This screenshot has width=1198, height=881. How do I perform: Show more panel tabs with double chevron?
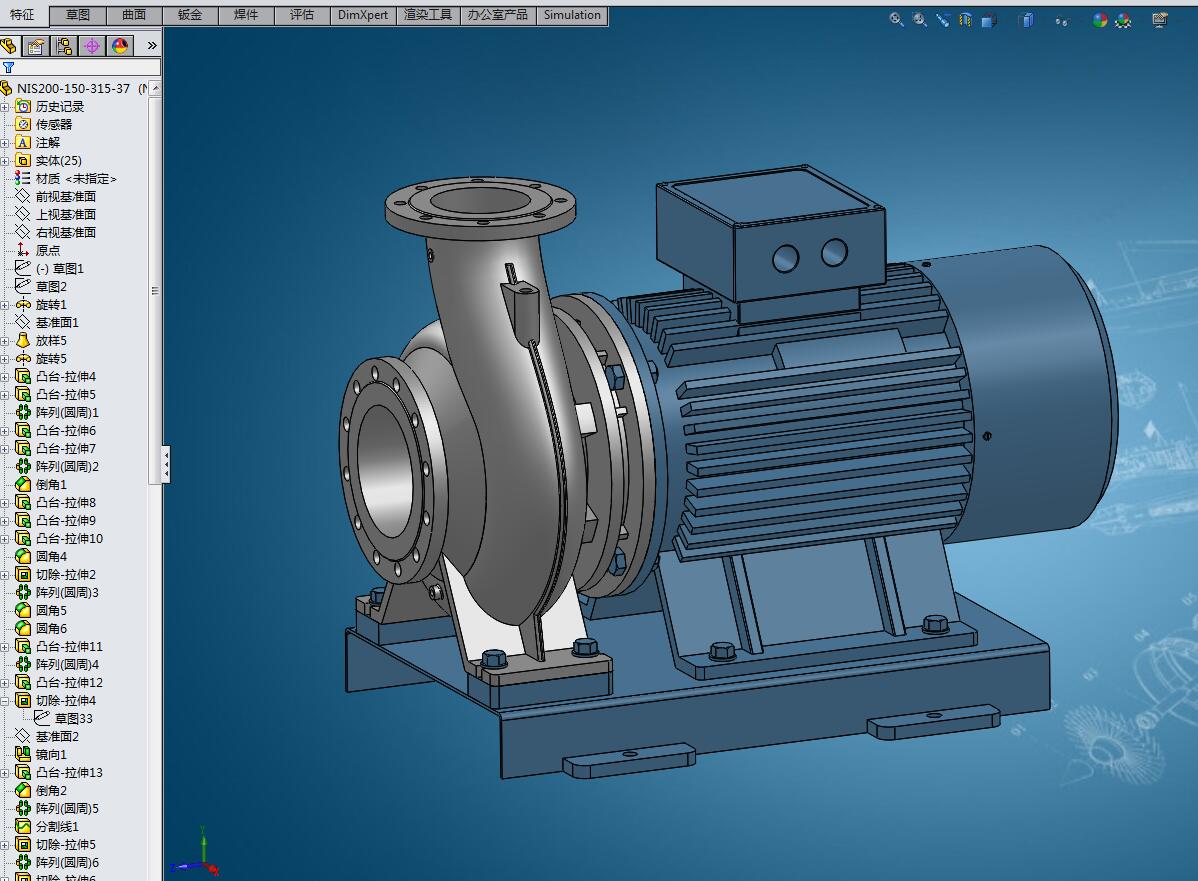[x=152, y=46]
